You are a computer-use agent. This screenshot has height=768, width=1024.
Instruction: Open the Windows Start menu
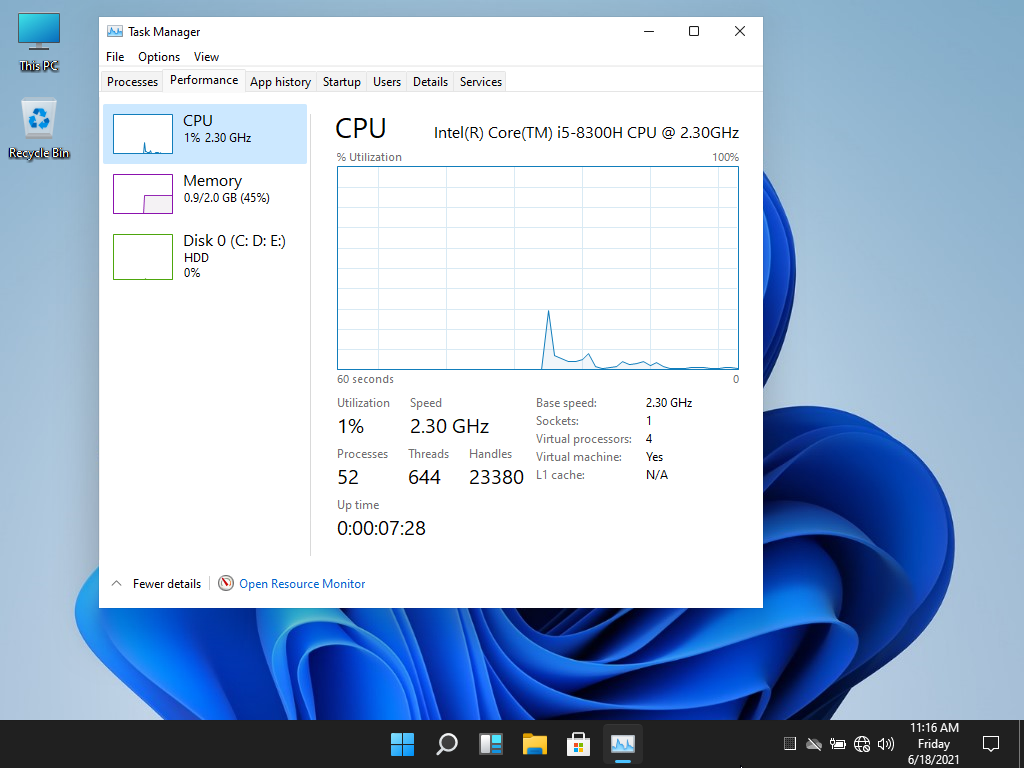[x=402, y=744]
